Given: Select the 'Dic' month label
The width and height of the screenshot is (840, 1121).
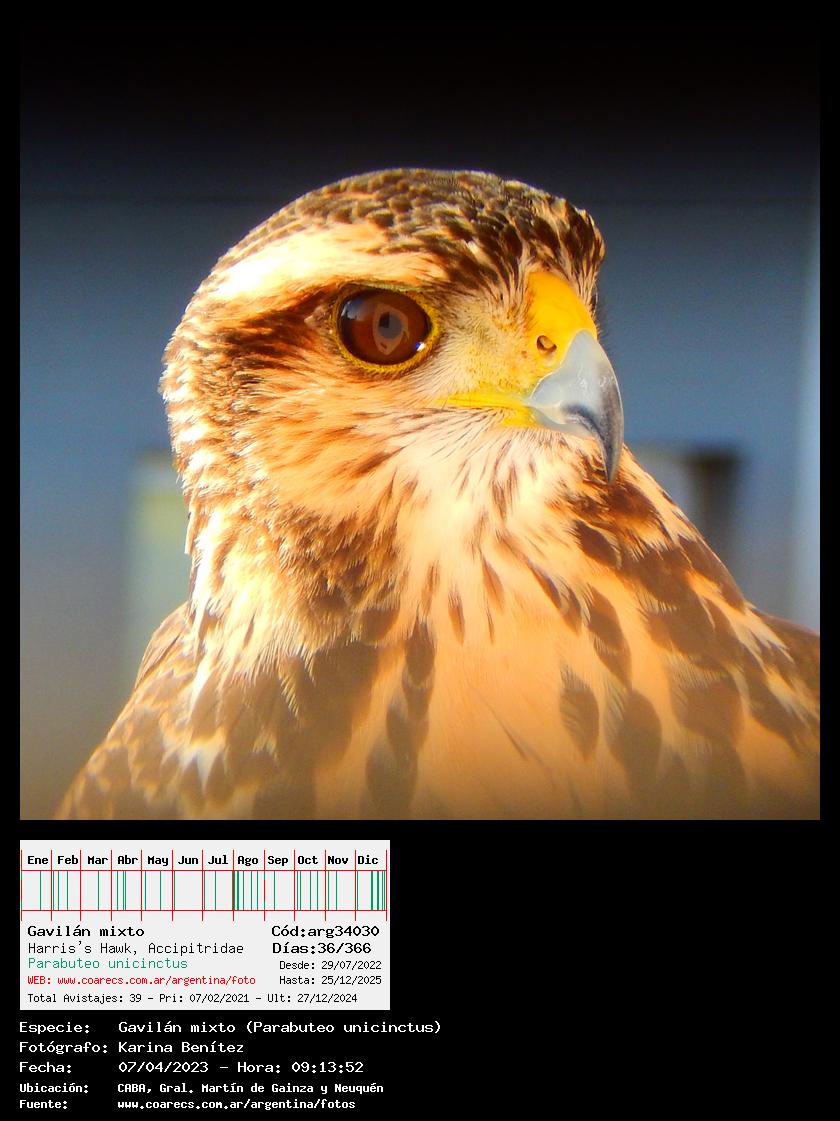Looking at the screenshot, I should click(x=368, y=860).
